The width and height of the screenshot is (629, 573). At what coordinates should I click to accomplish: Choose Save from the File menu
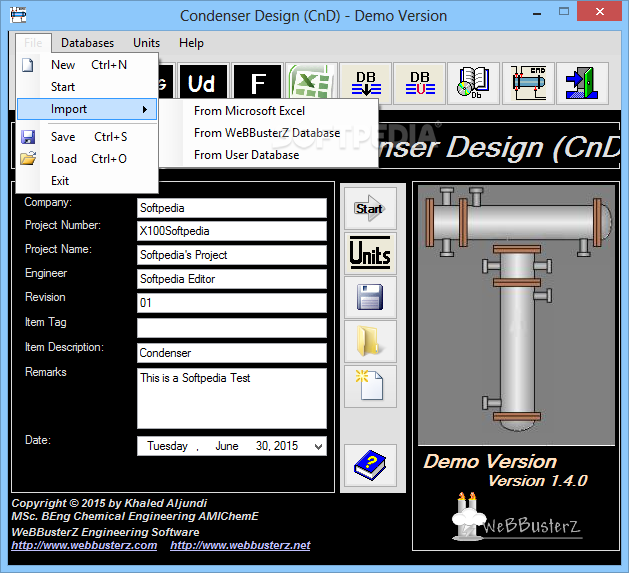click(x=87, y=137)
